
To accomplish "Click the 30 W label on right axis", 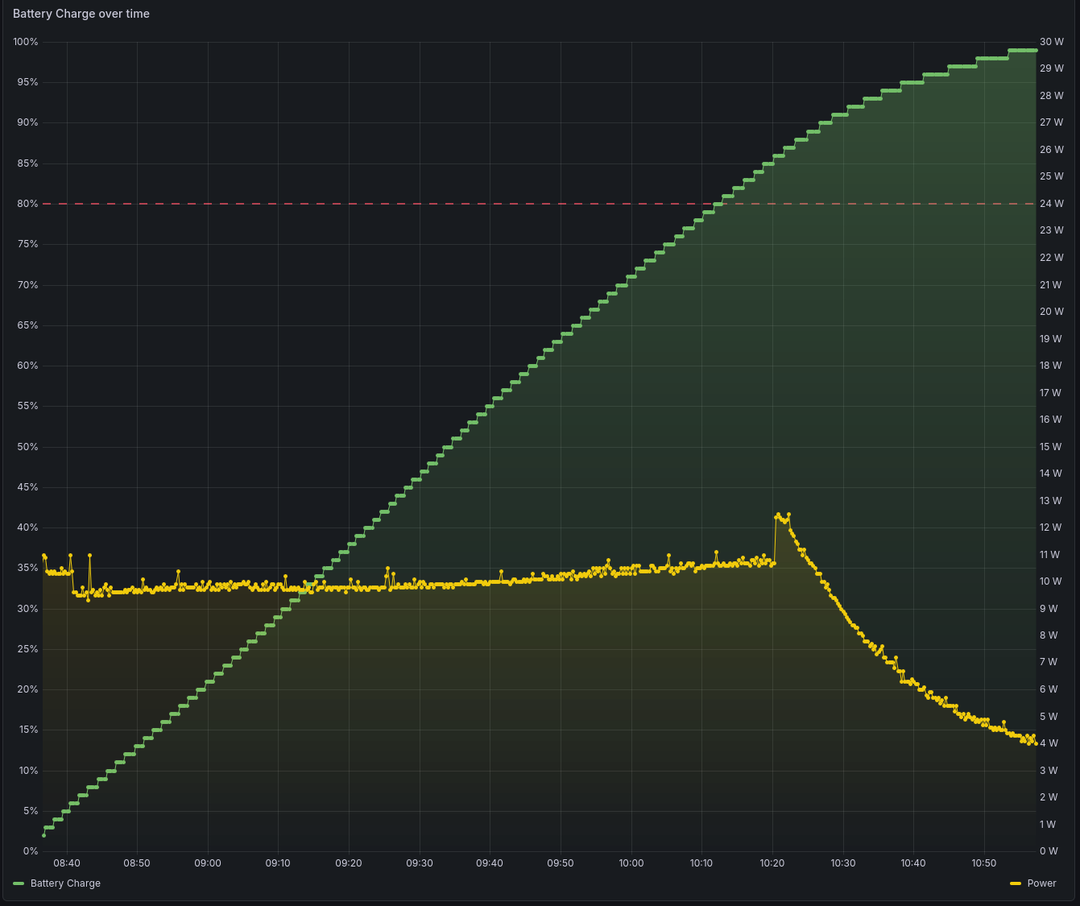I will tap(1051, 42).
